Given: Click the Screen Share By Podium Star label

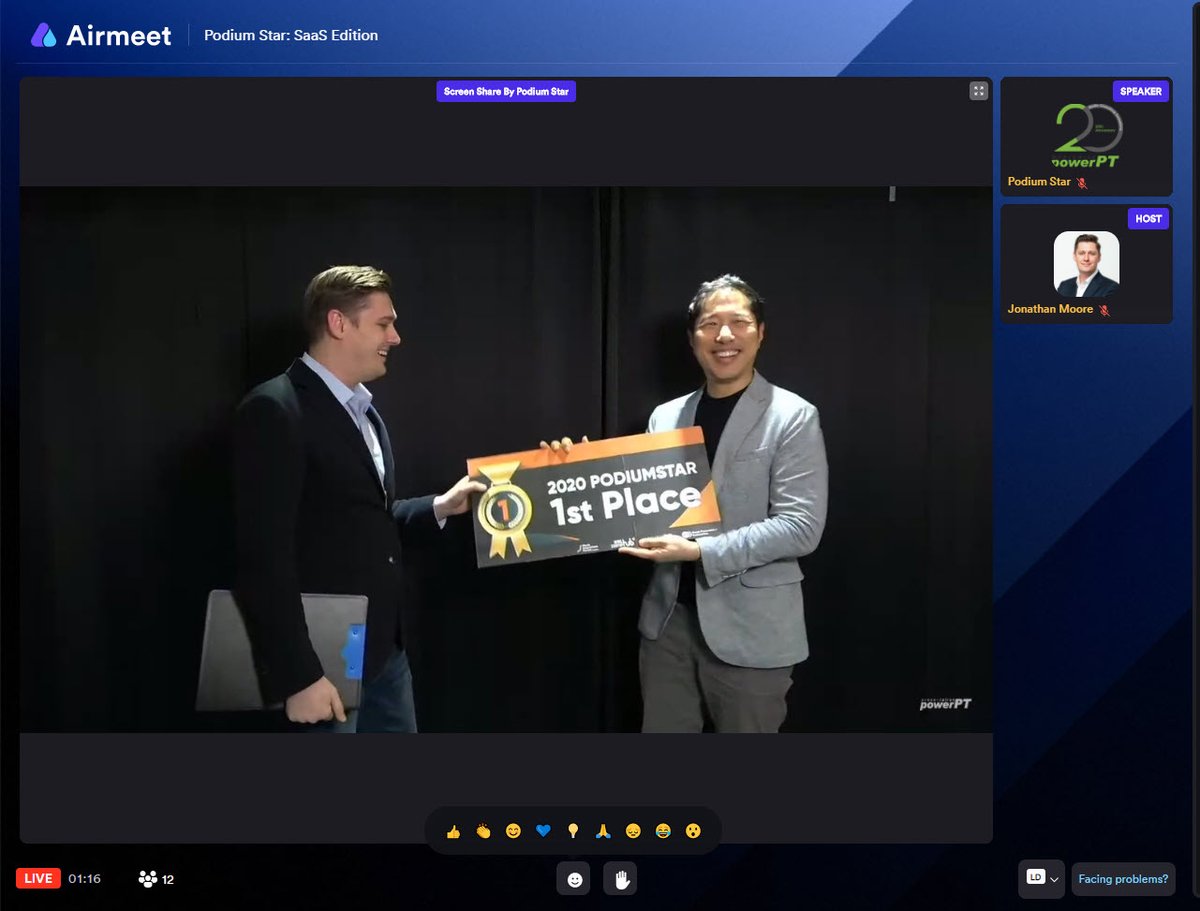Looking at the screenshot, I should [506, 91].
